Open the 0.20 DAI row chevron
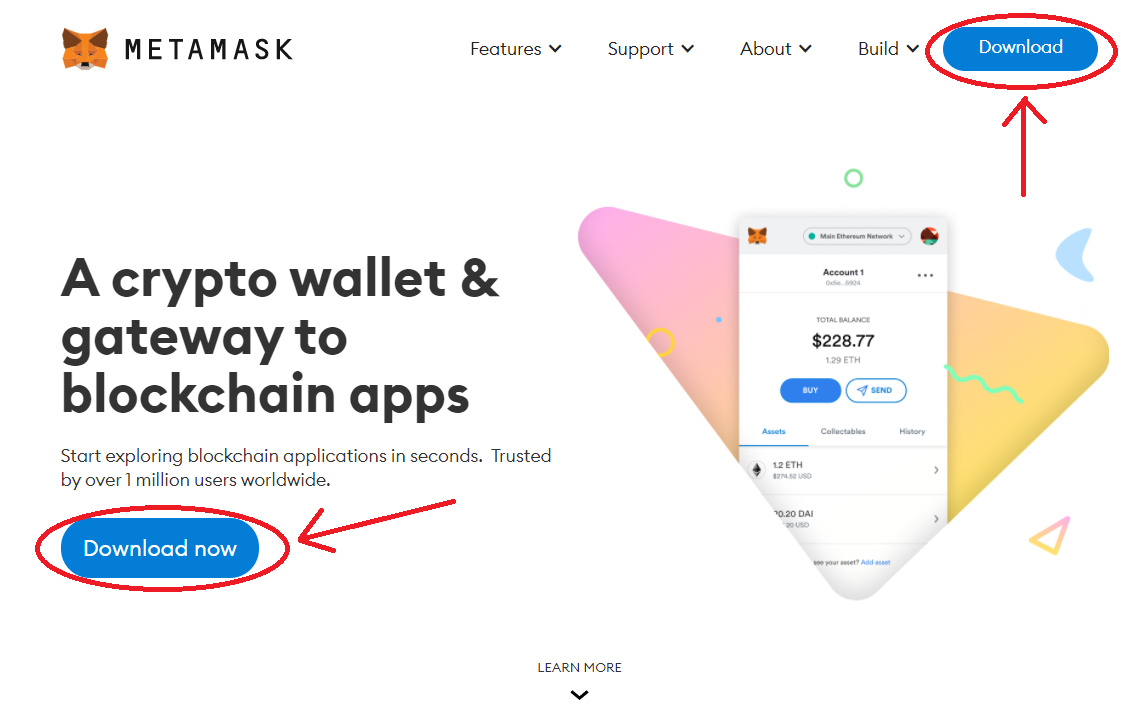This screenshot has height=710, width=1146. click(x=936, y=518)
